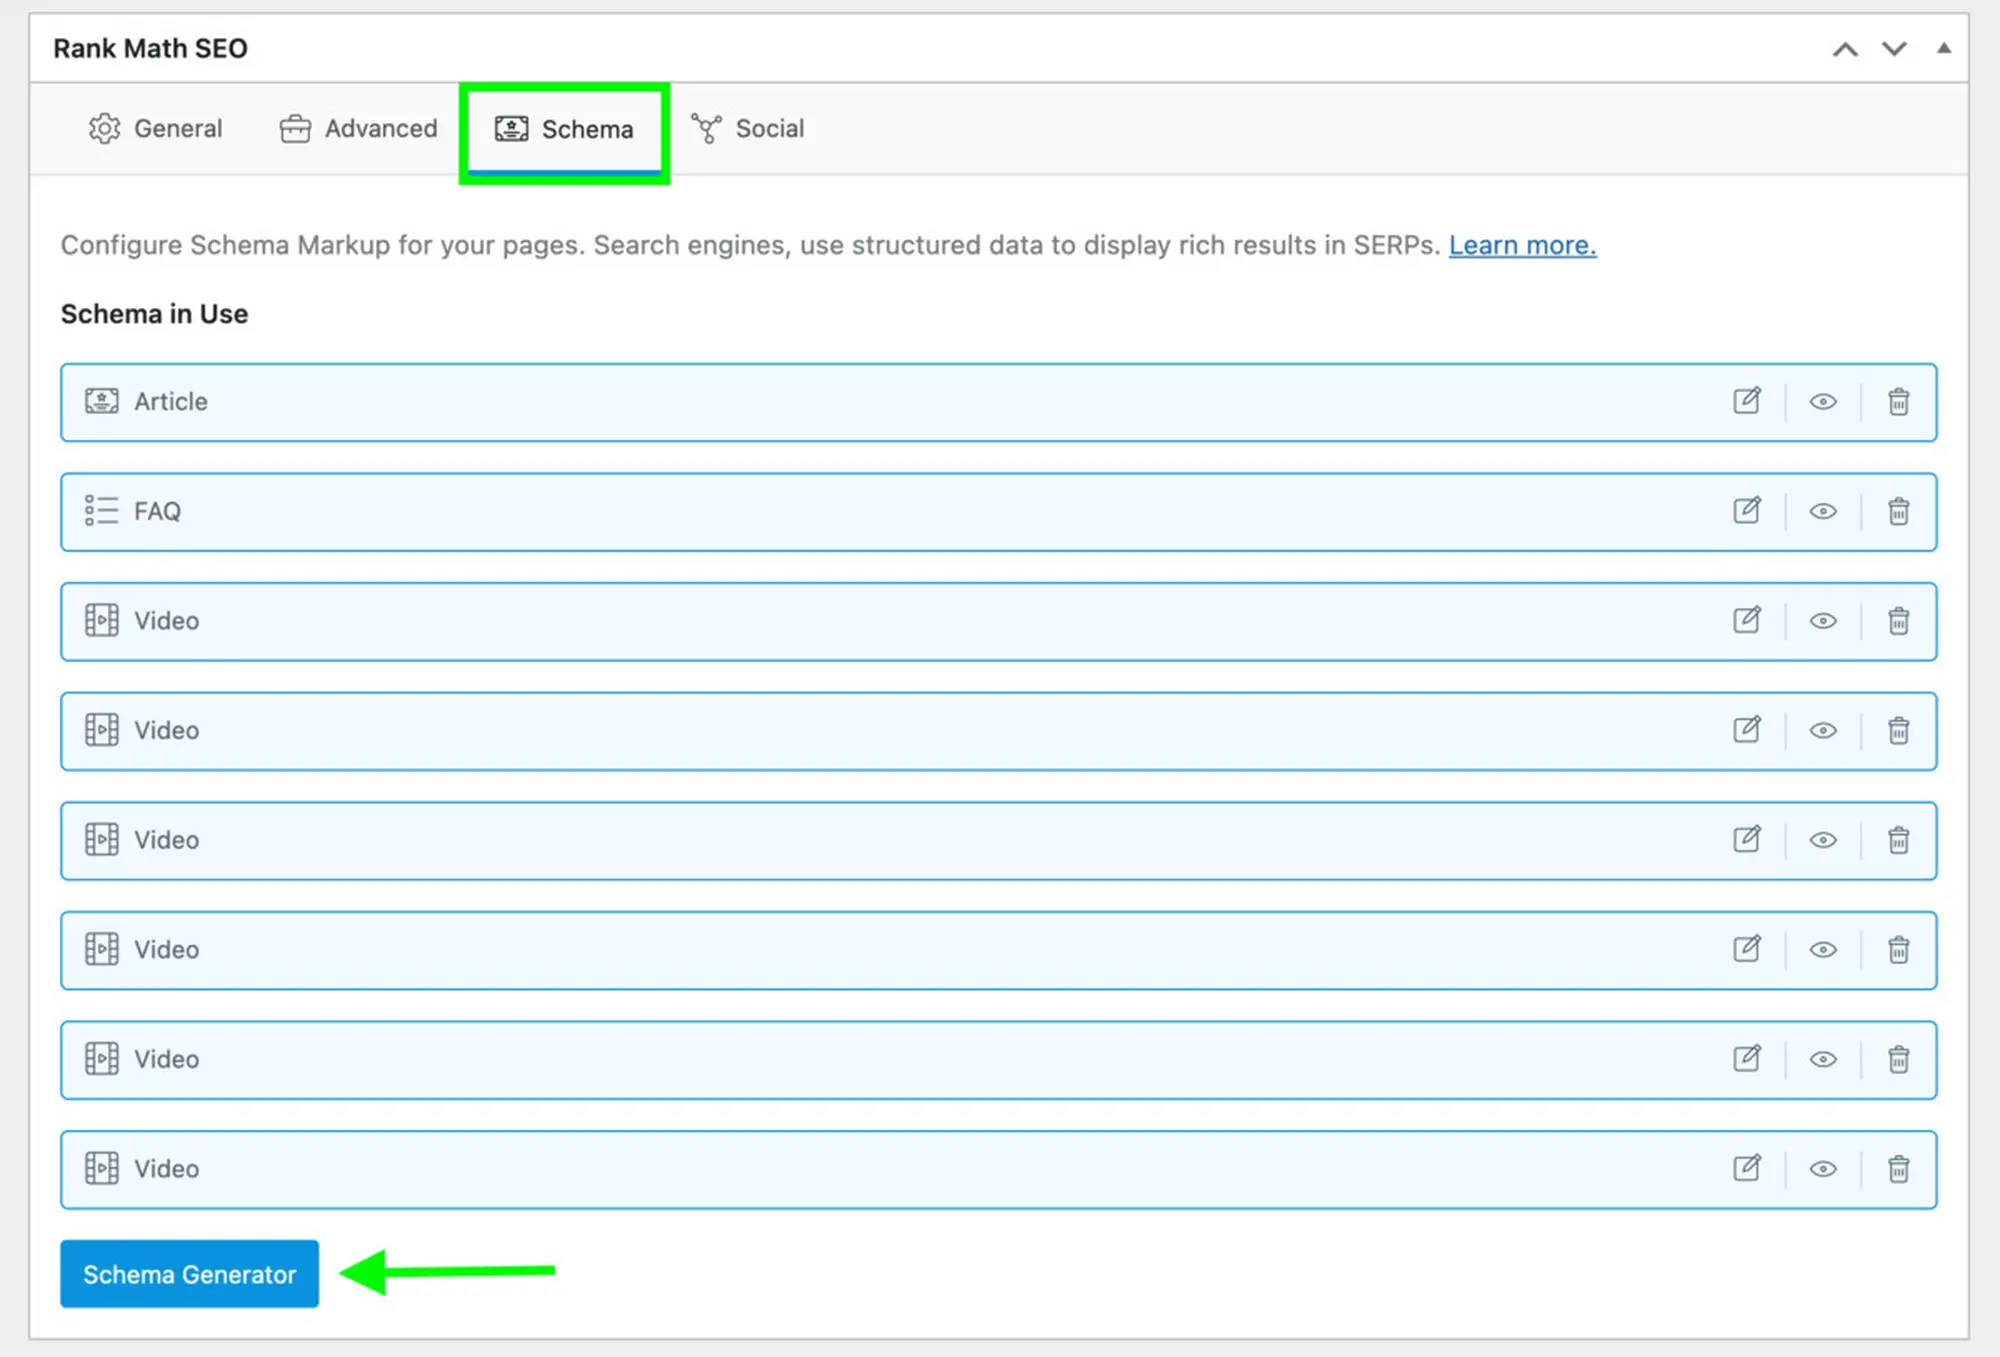The height and width of the screenshot is (1357, 2000).
Task: Edit the first Video schema
Action: pyautogui.click(x=1747, y=620)
